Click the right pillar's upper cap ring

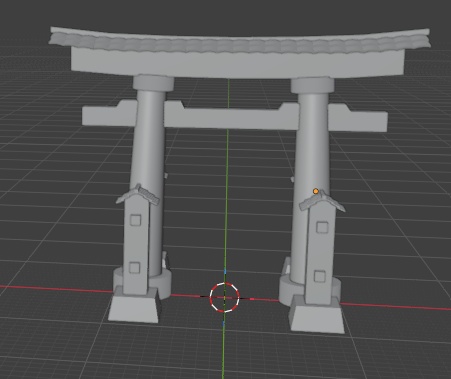tap(313, 86)
